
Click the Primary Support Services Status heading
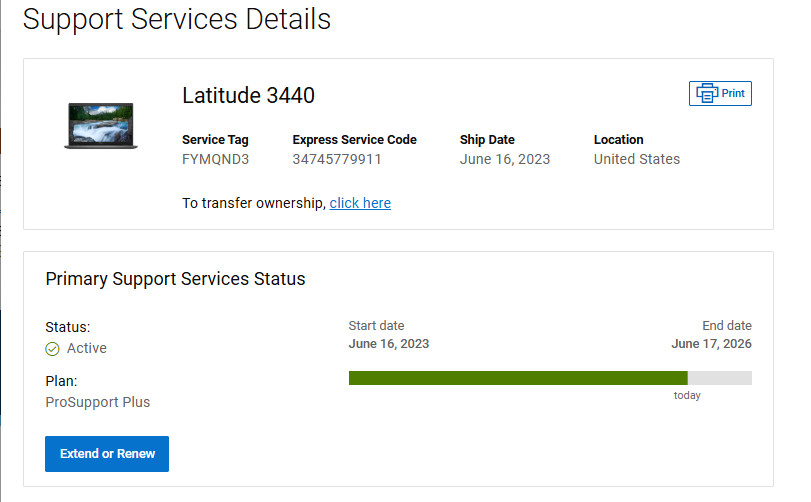click(x=175, y=279)
